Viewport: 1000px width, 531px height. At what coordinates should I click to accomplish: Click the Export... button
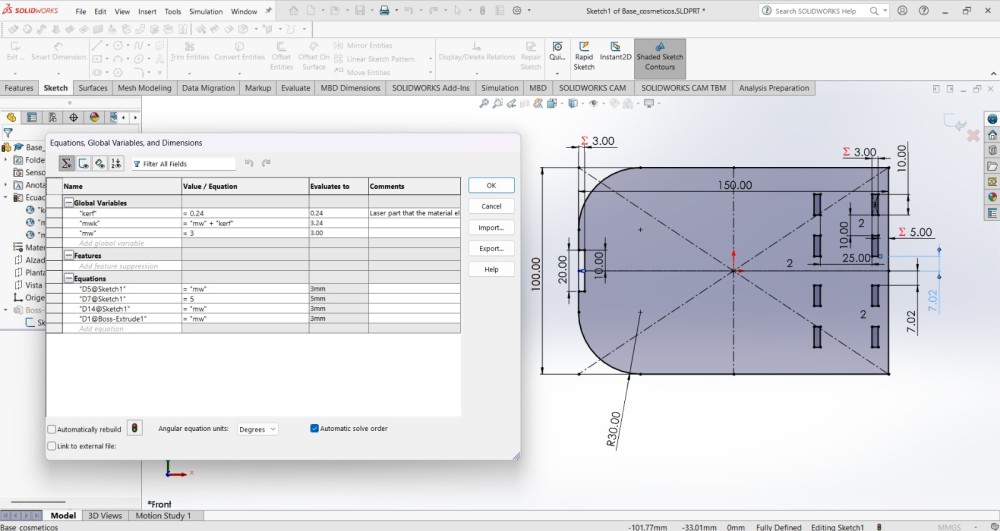point(491,248)
